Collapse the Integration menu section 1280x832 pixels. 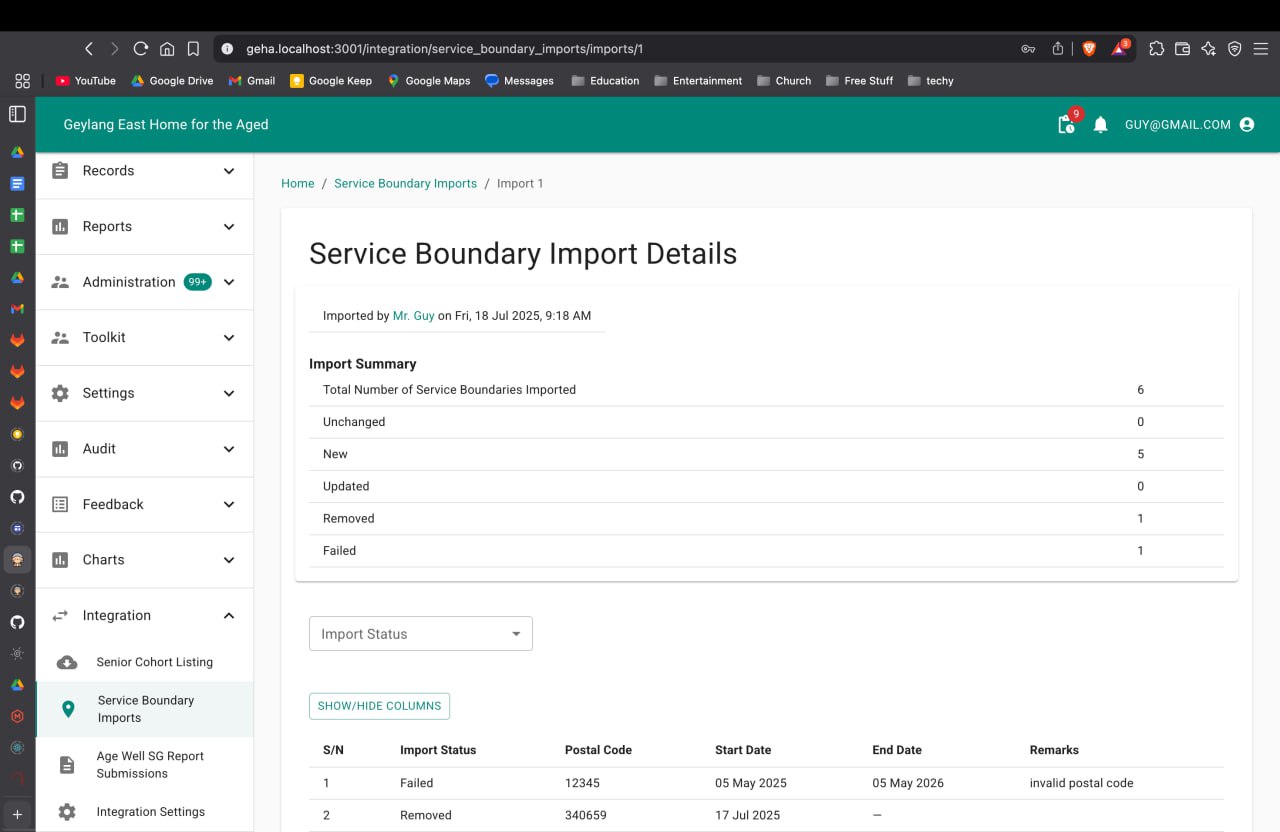click(144, 616)
